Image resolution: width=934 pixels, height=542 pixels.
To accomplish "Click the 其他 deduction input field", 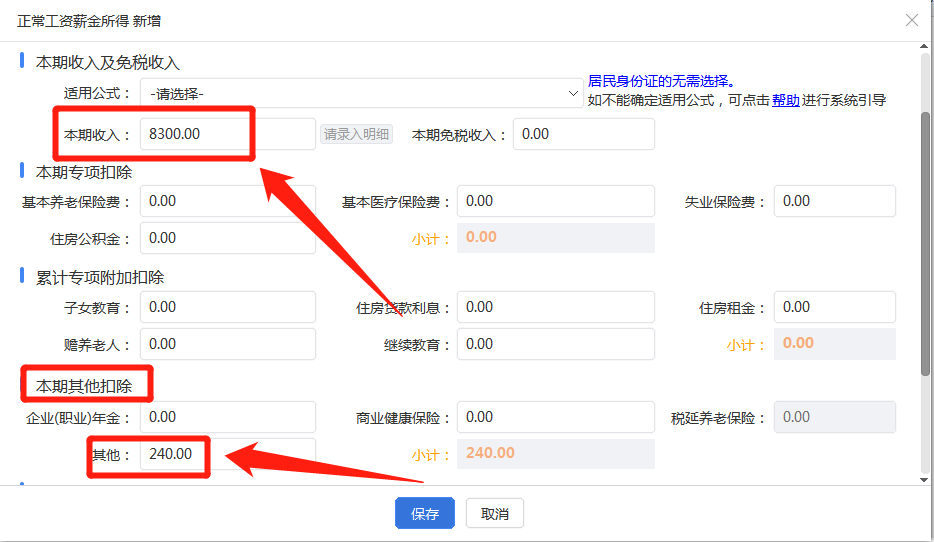I will pos(228,454).
